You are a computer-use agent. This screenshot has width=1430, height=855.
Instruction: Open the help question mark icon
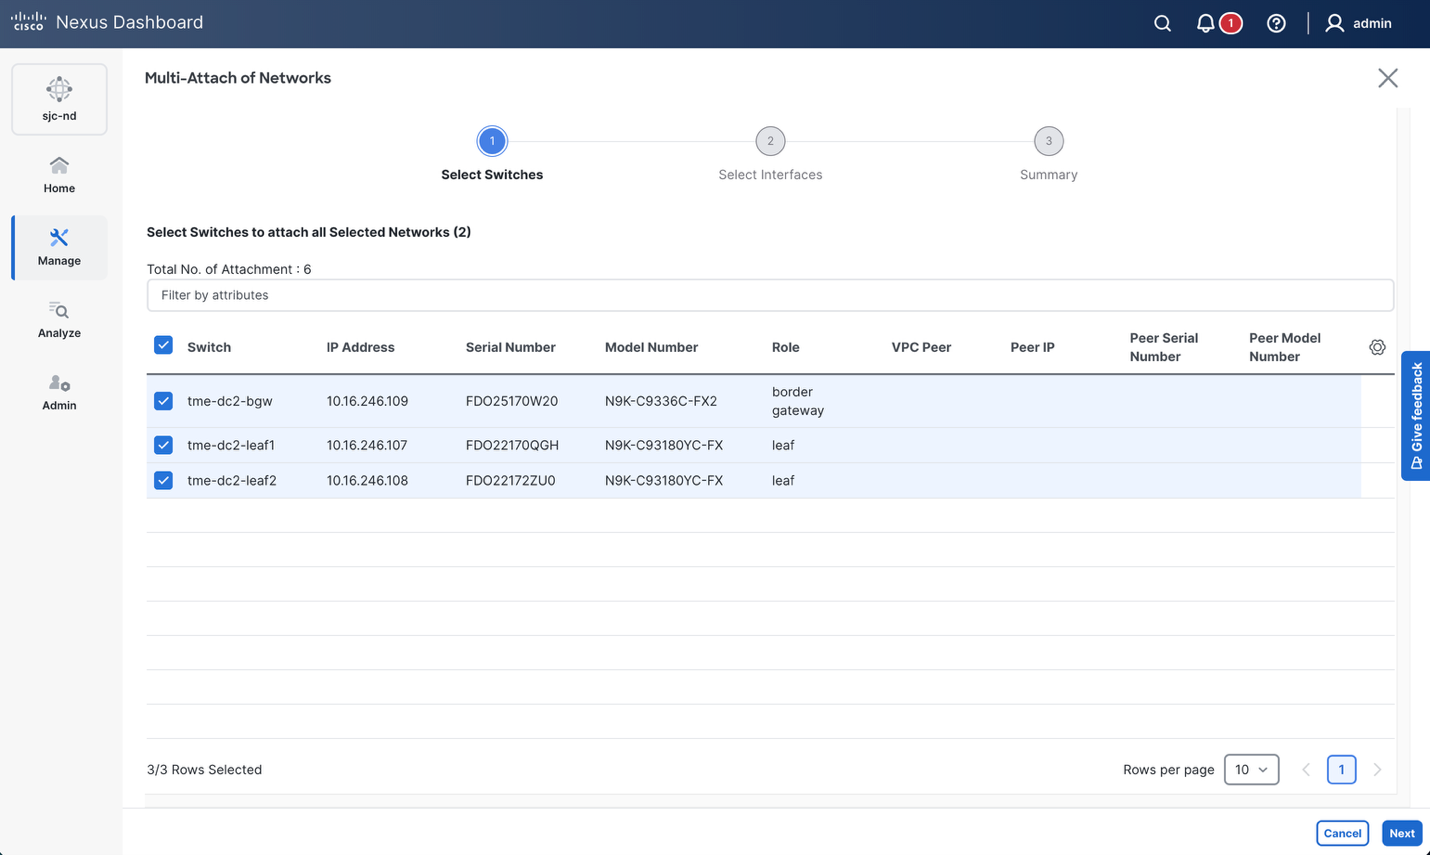pos(1276,23)
